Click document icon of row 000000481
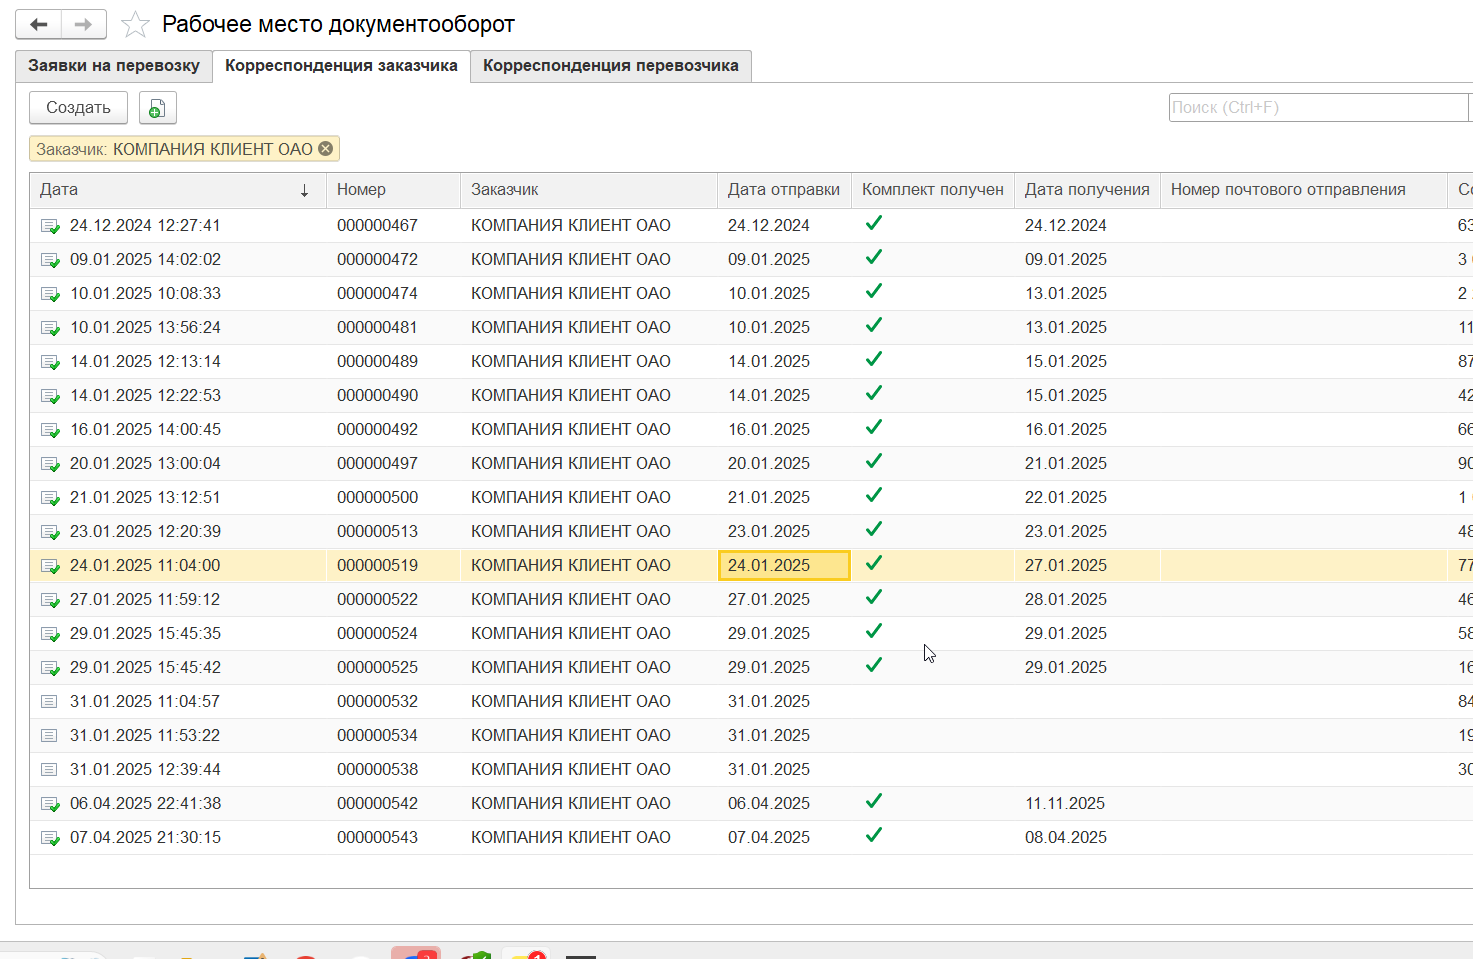Viewport: 1473px width, 959px height. pos(49,328)
